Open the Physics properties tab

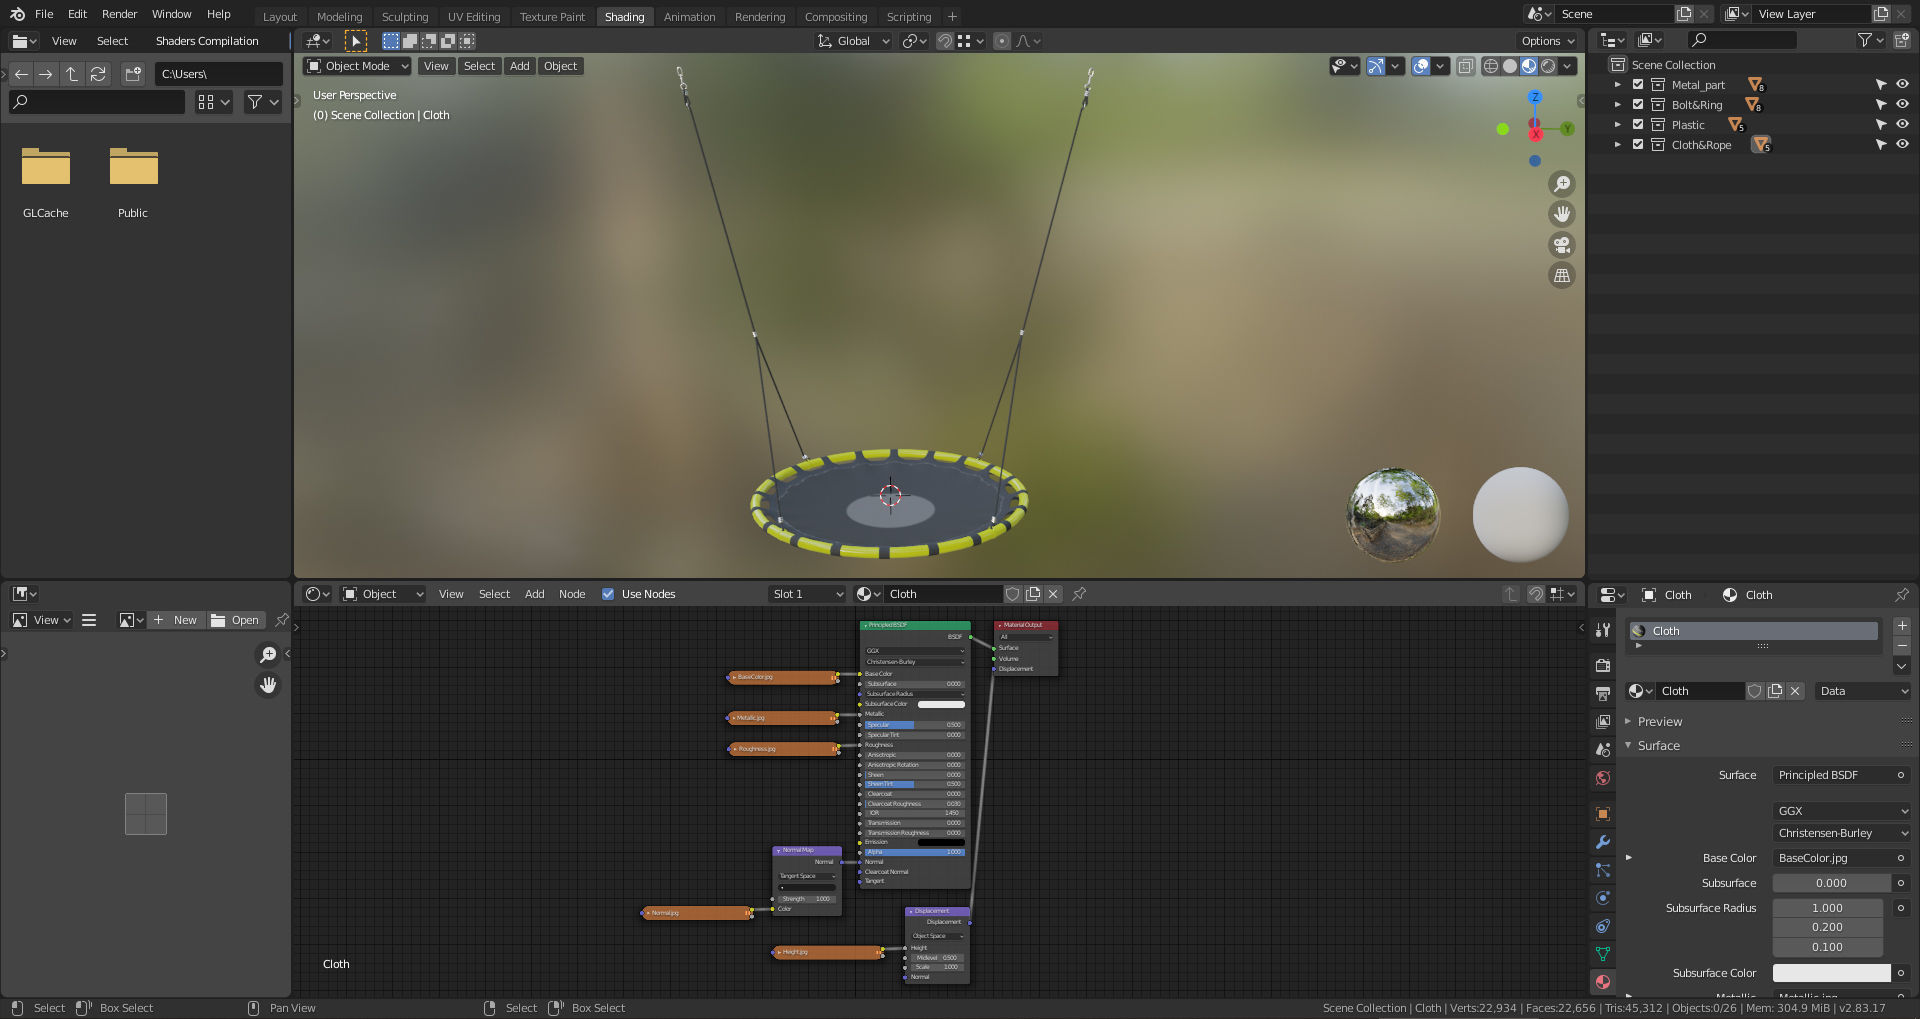(1603, 898)
